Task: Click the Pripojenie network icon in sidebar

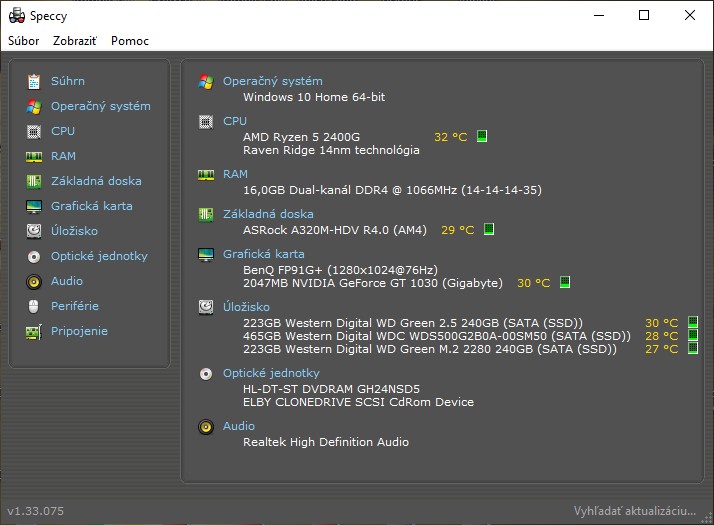Action: (x=33, y=331)
